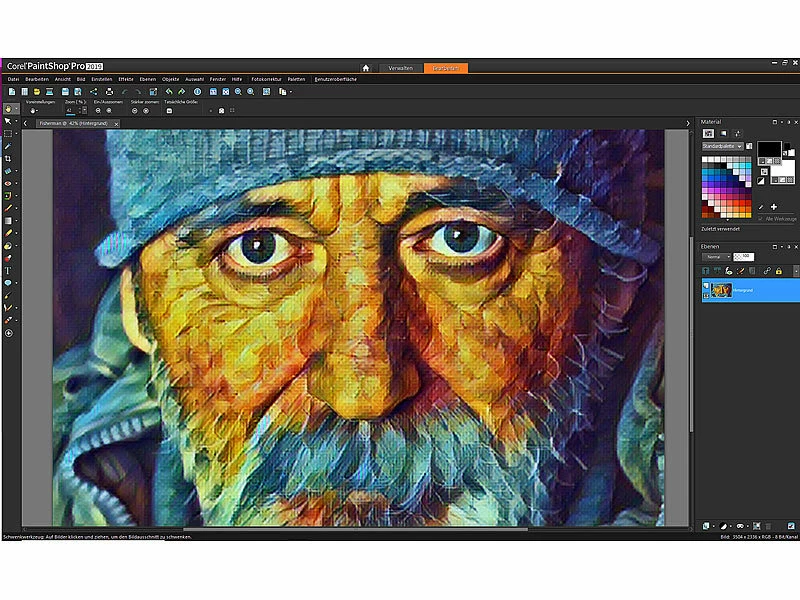Click the home icon tab
The image size is (800, 600).
point(365,68)
